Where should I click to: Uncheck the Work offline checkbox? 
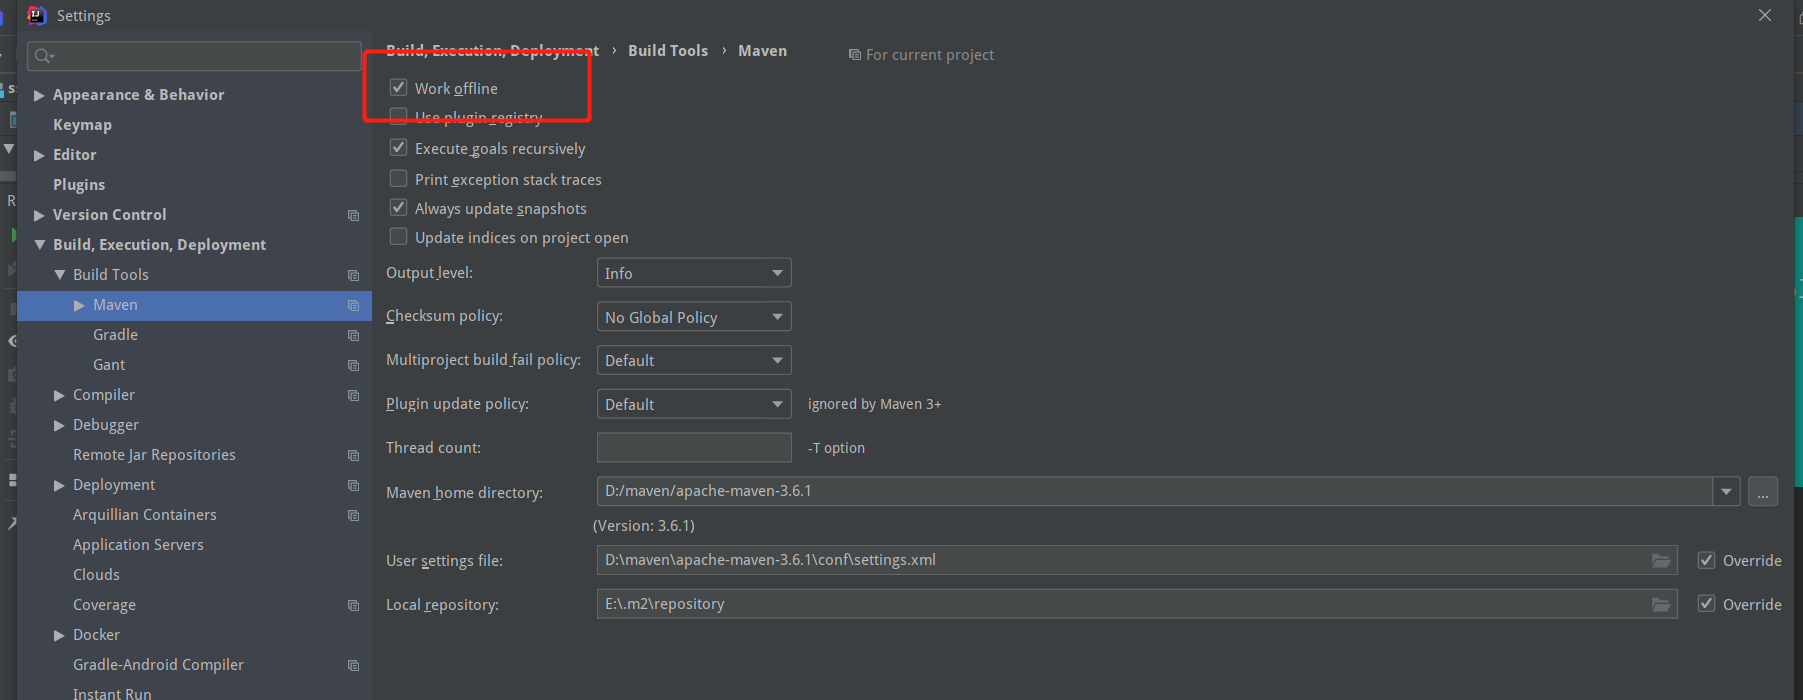pyautogui.click(x=398, y=87)
